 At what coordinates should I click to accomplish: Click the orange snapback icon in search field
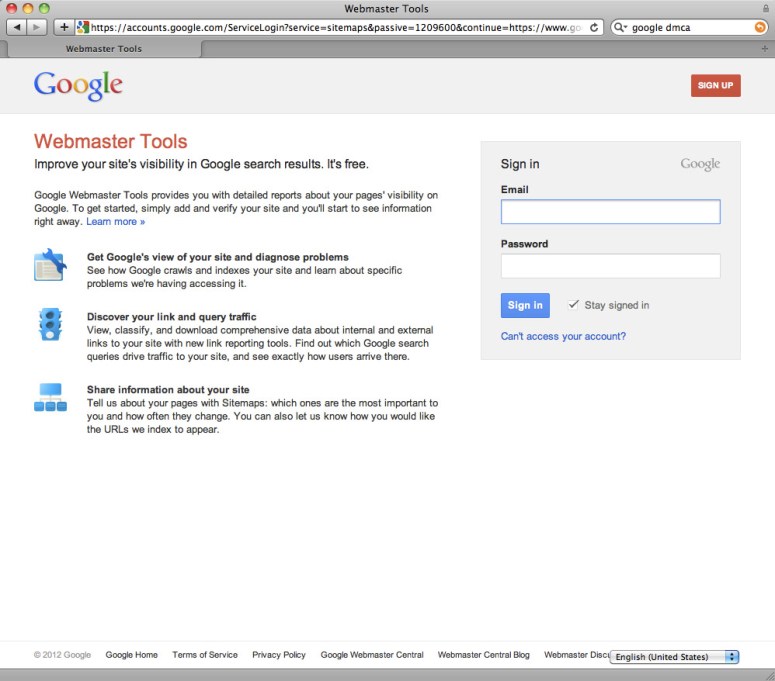(x=760, y=28)
